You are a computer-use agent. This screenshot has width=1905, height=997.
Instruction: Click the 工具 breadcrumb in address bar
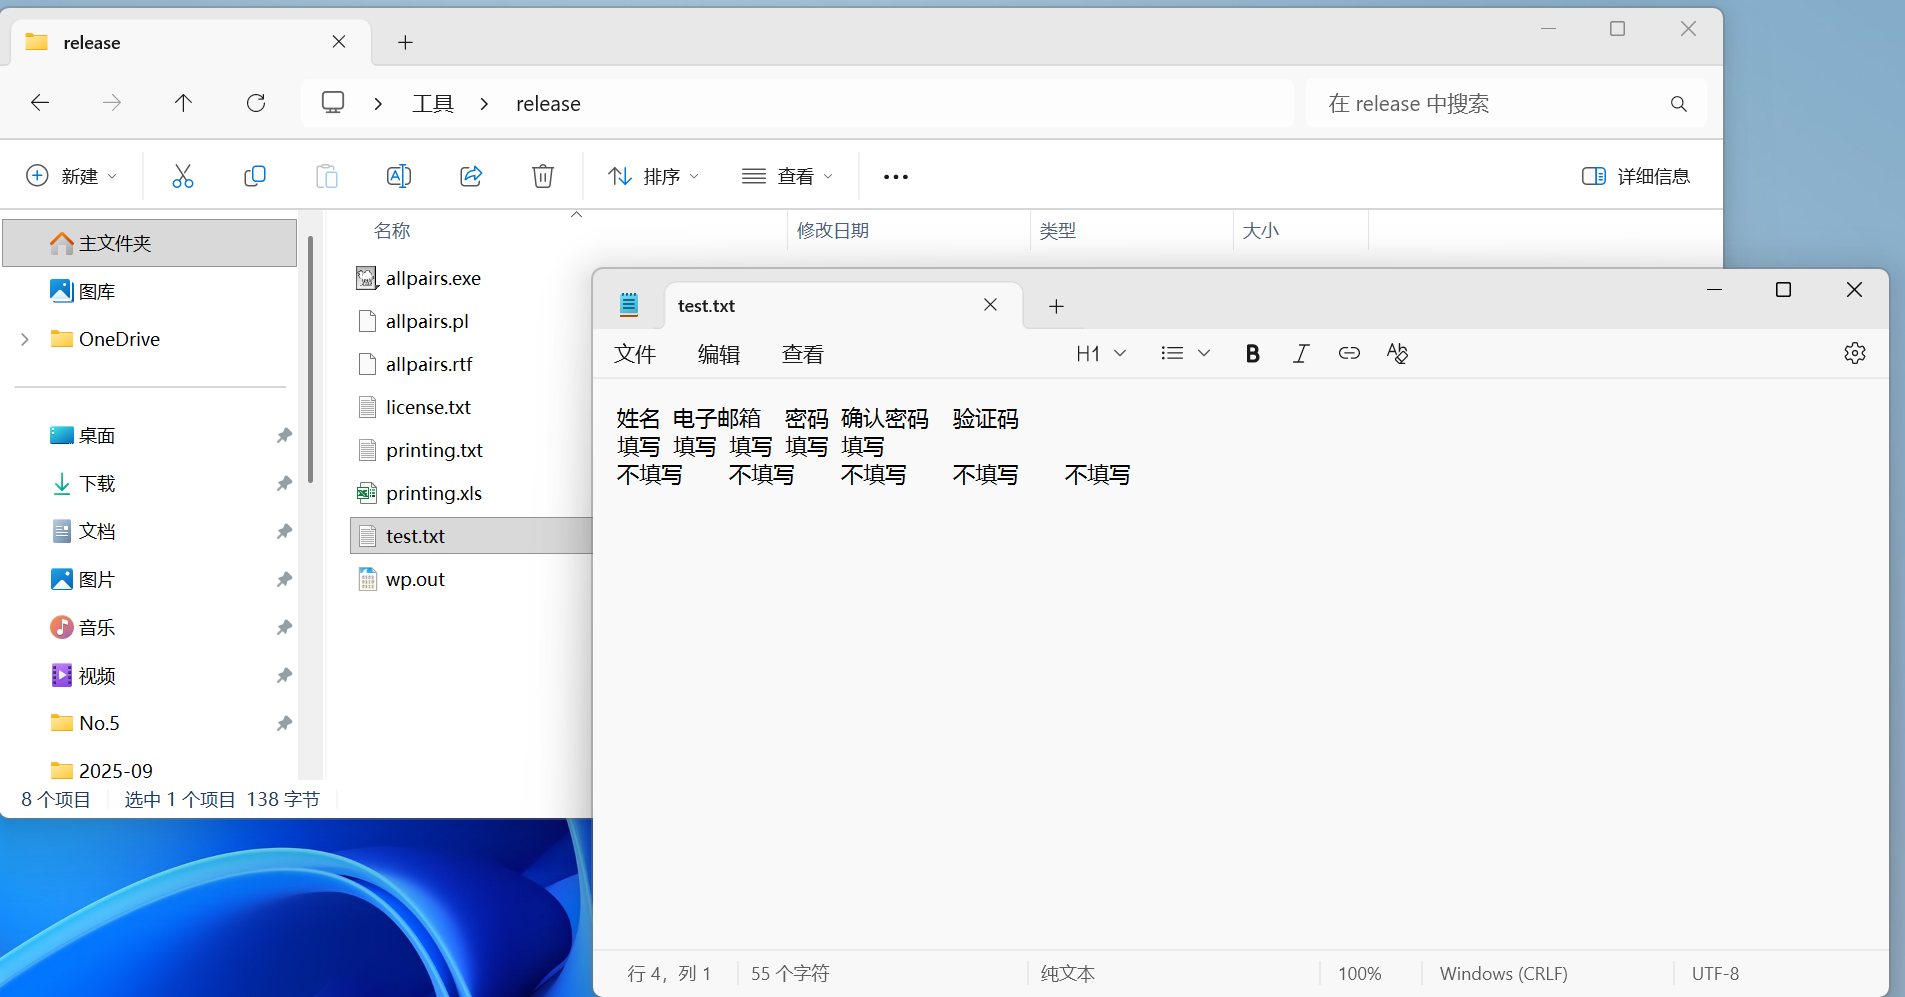tap(433, 104)
